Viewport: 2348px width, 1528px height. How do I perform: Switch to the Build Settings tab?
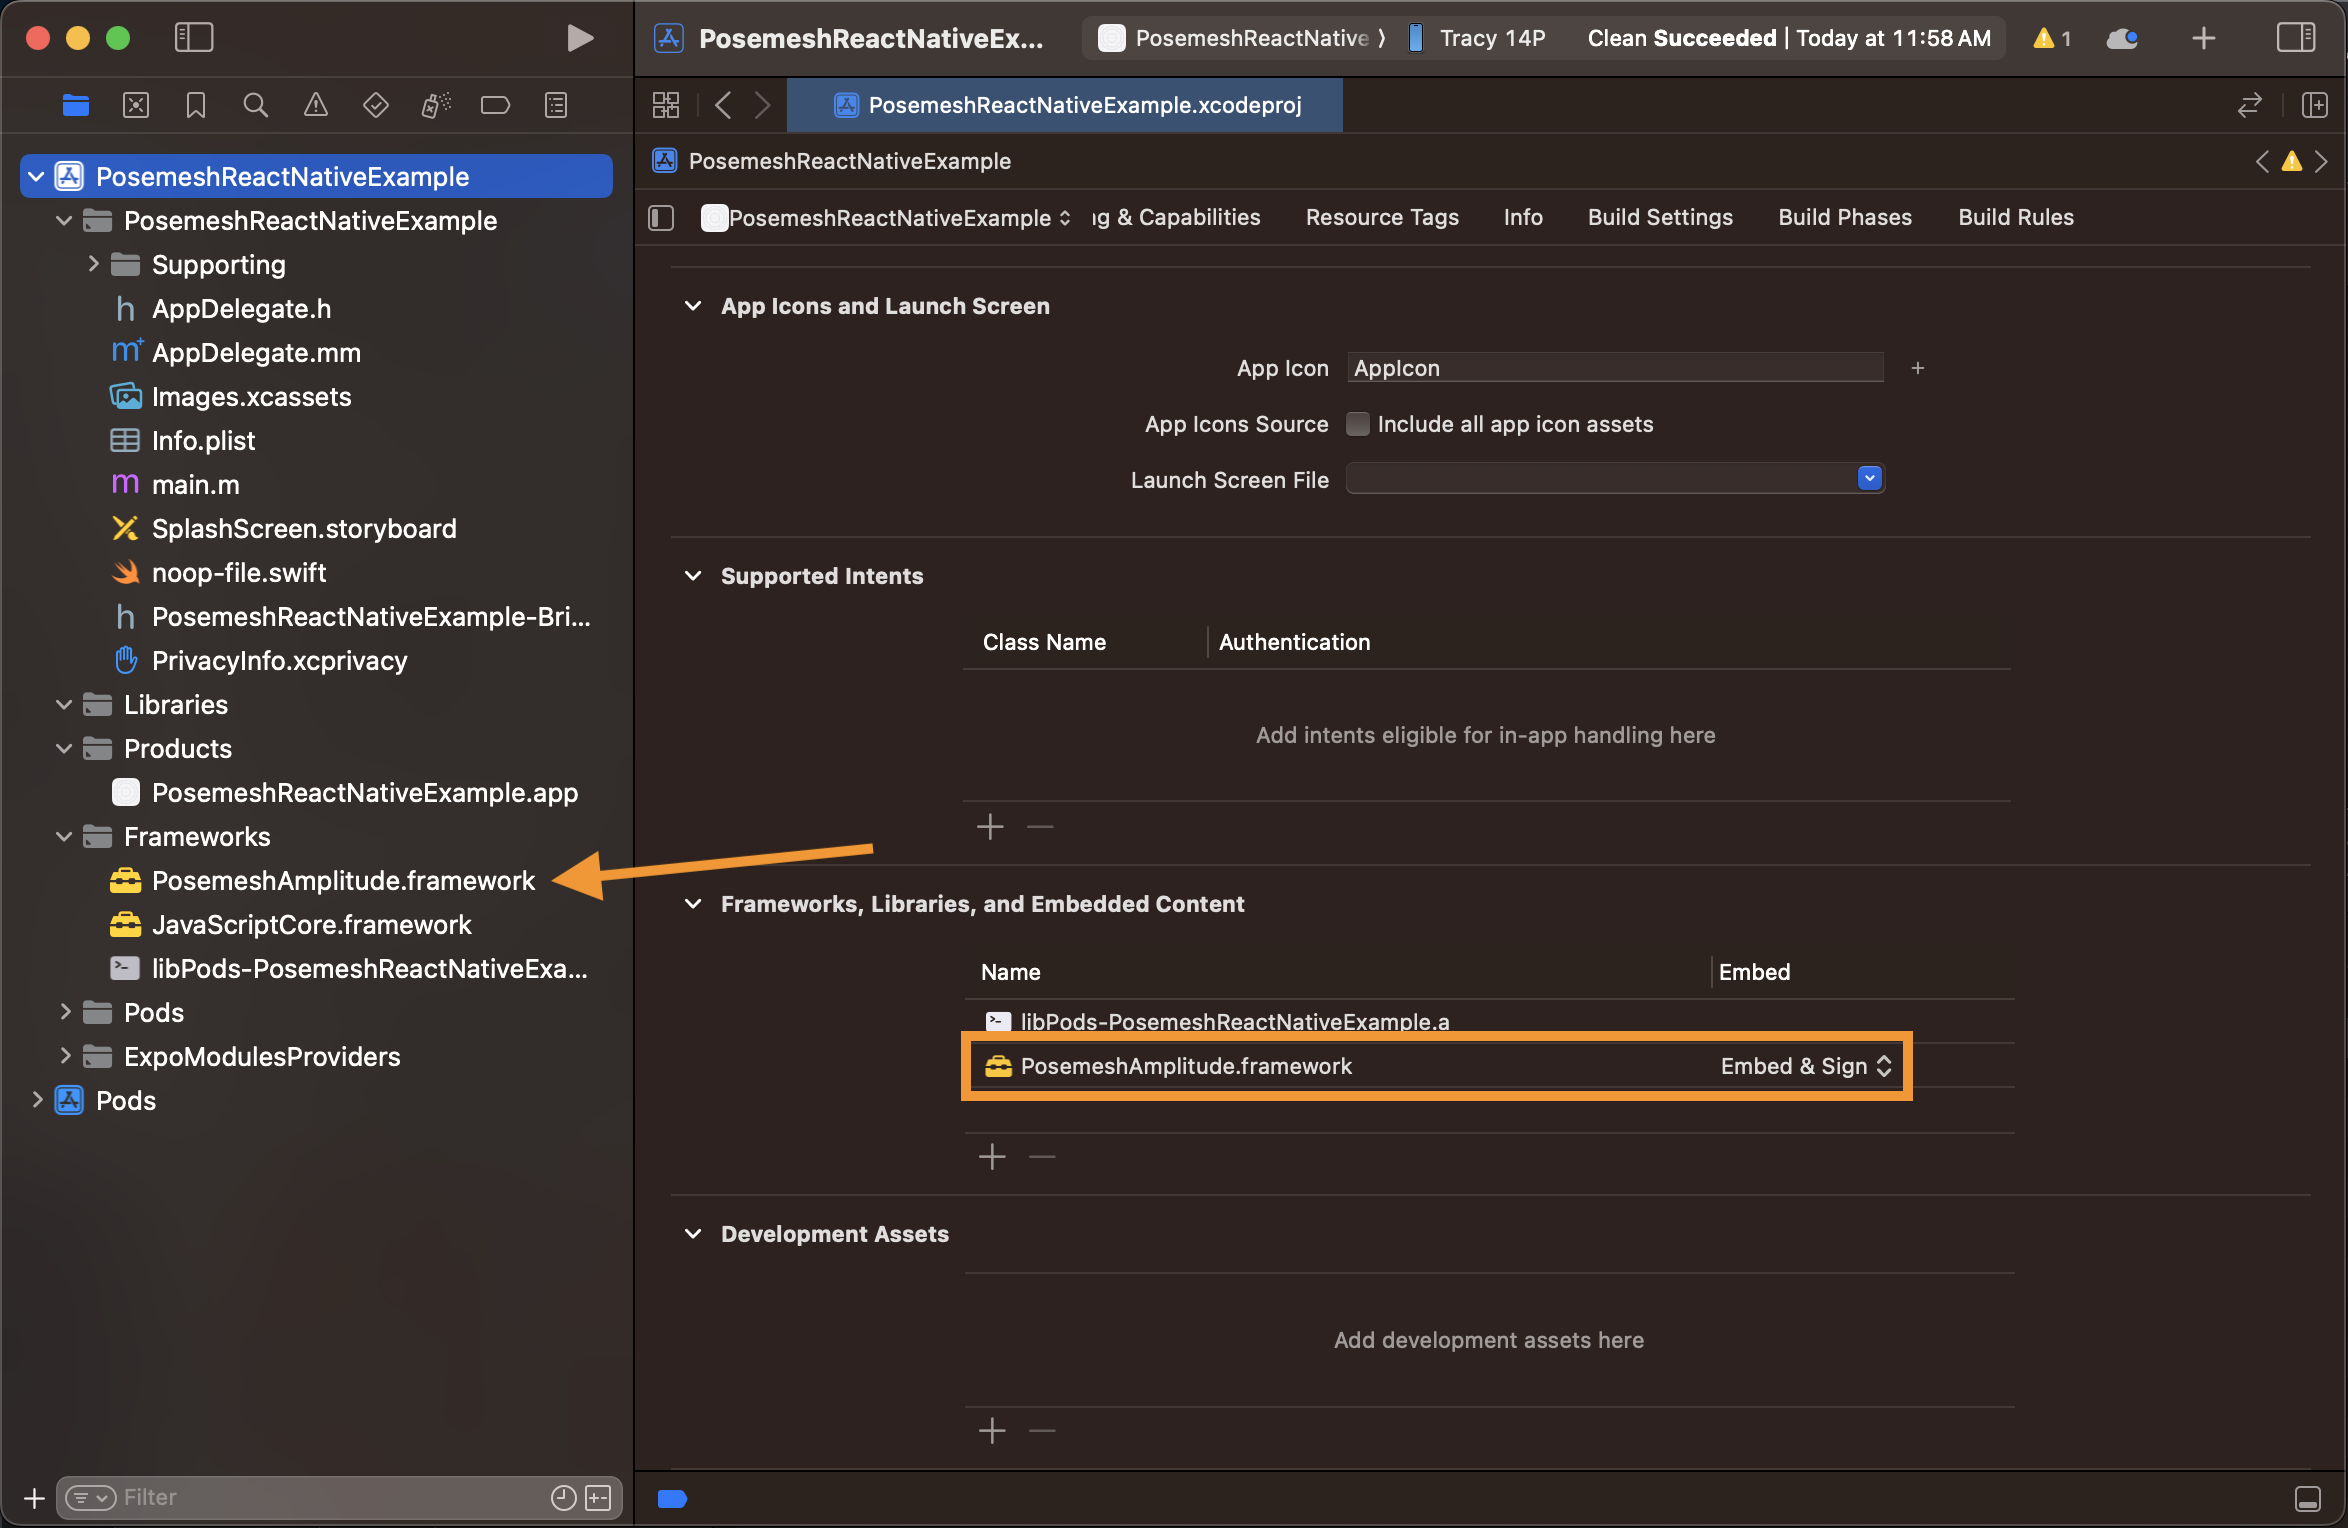pos(1660,217)
